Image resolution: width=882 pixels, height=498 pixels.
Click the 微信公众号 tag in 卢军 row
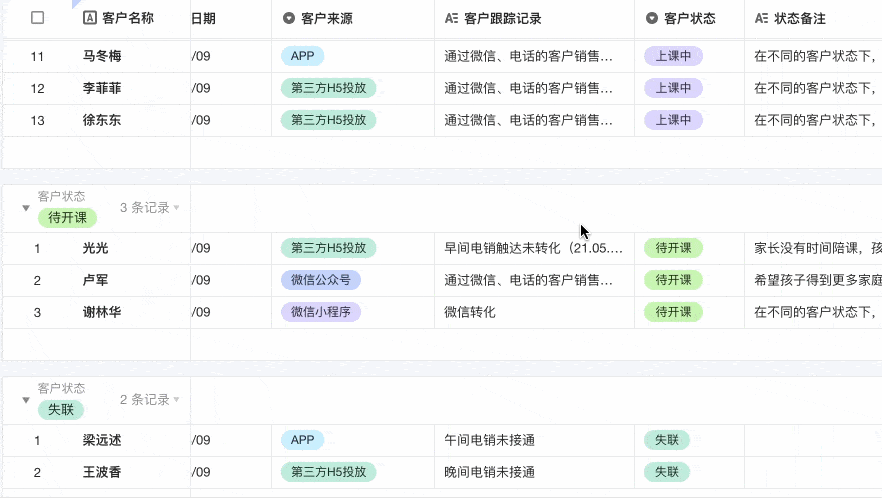pos(320,280)
